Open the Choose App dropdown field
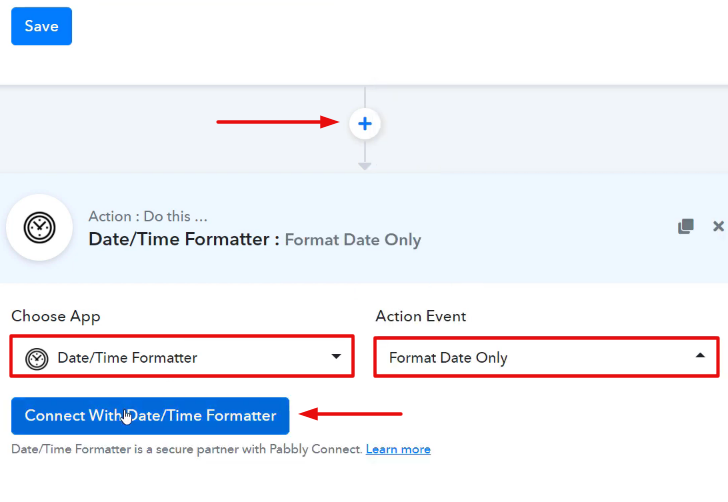 [x=182, y=356]
